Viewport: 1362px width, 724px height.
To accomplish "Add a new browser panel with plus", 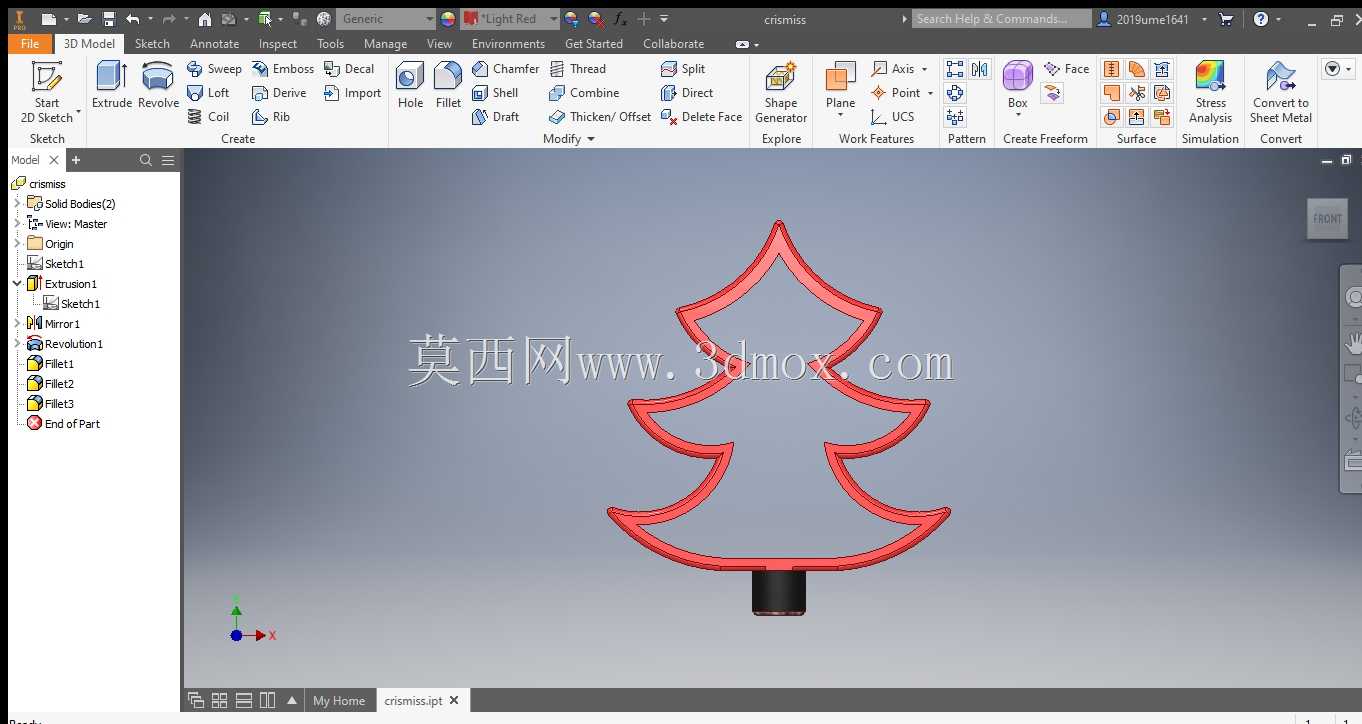I will point(76,160).
